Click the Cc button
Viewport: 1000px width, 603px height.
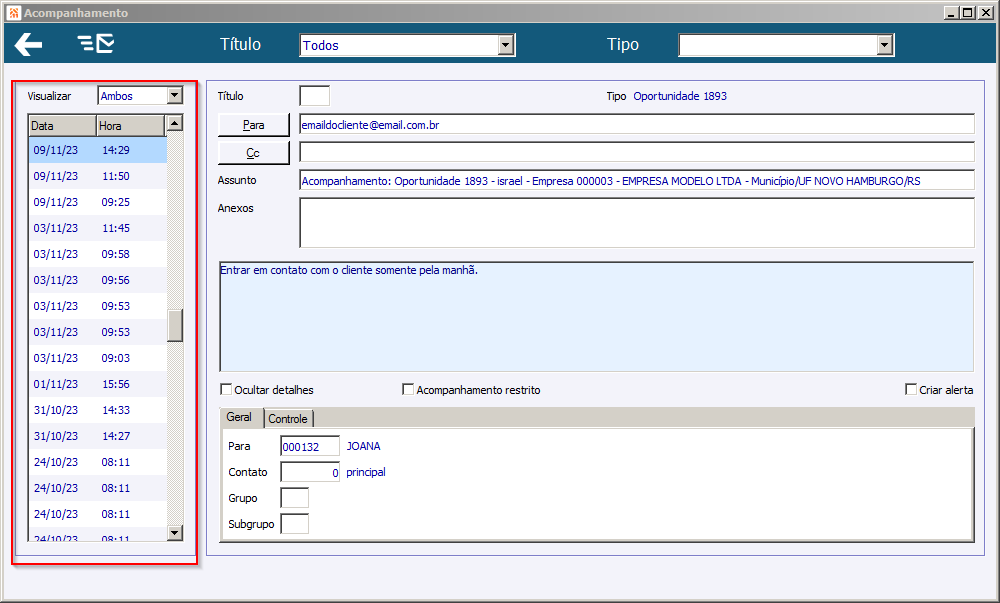[253, 153]
